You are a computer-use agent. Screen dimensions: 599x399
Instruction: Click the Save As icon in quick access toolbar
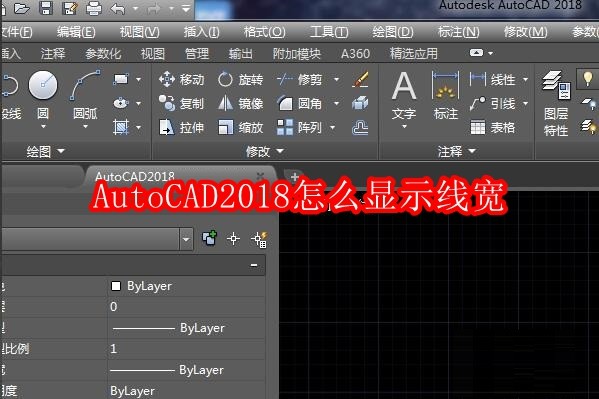pyautogui.click(x=70, y=8)
